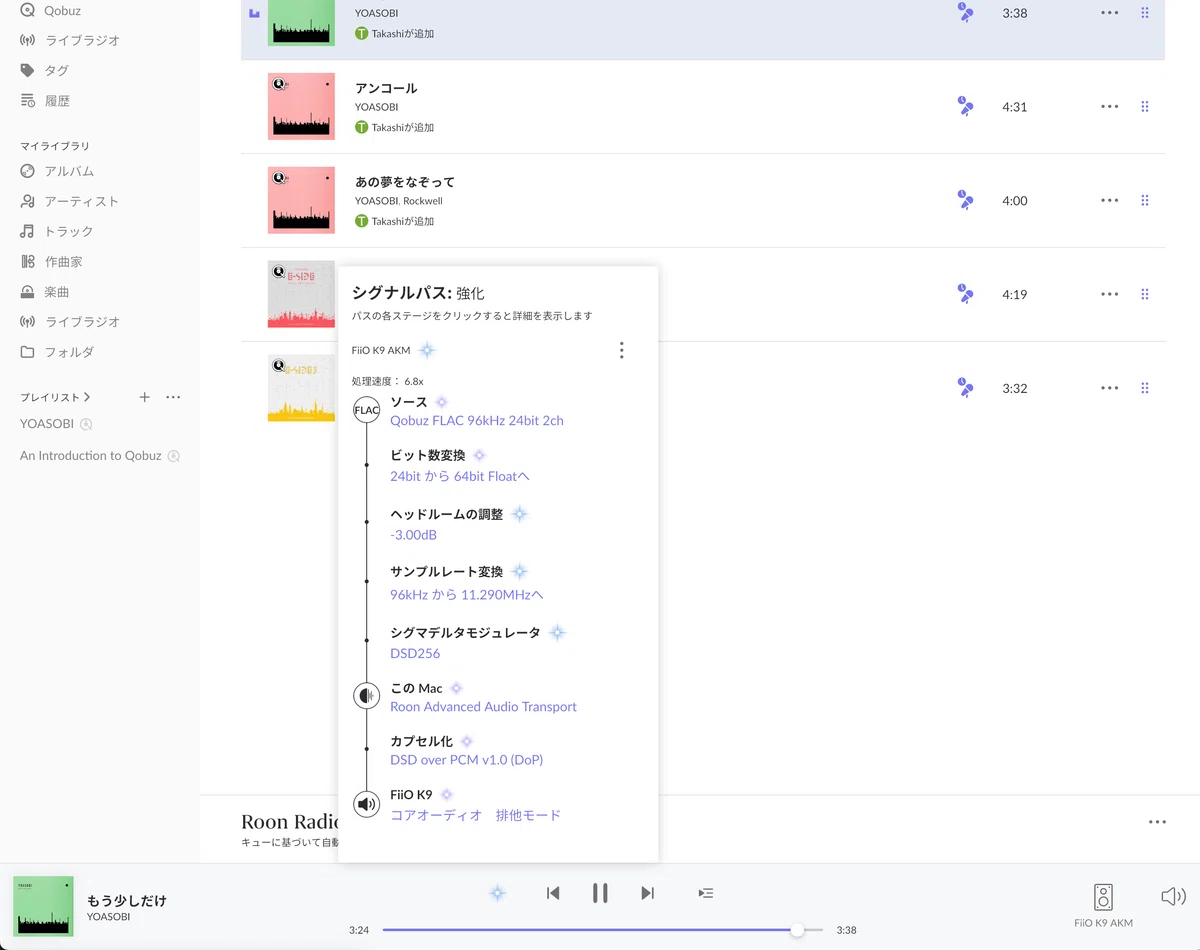Image resolution: width=1200 pixels, height=950 pixels.
Task: Open playlist section more options dots
Action: tap(173, 397)
